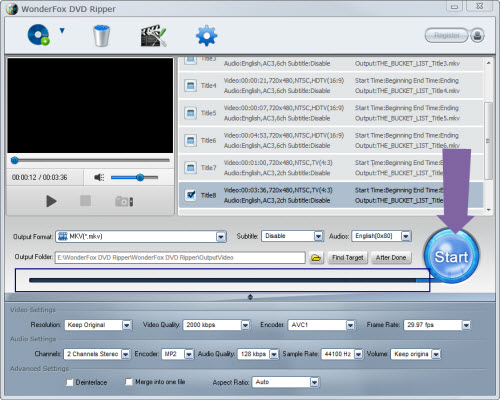The image size is (500, 400).
Task: Click the title list scroll down arrow
Action: [488, 210]
